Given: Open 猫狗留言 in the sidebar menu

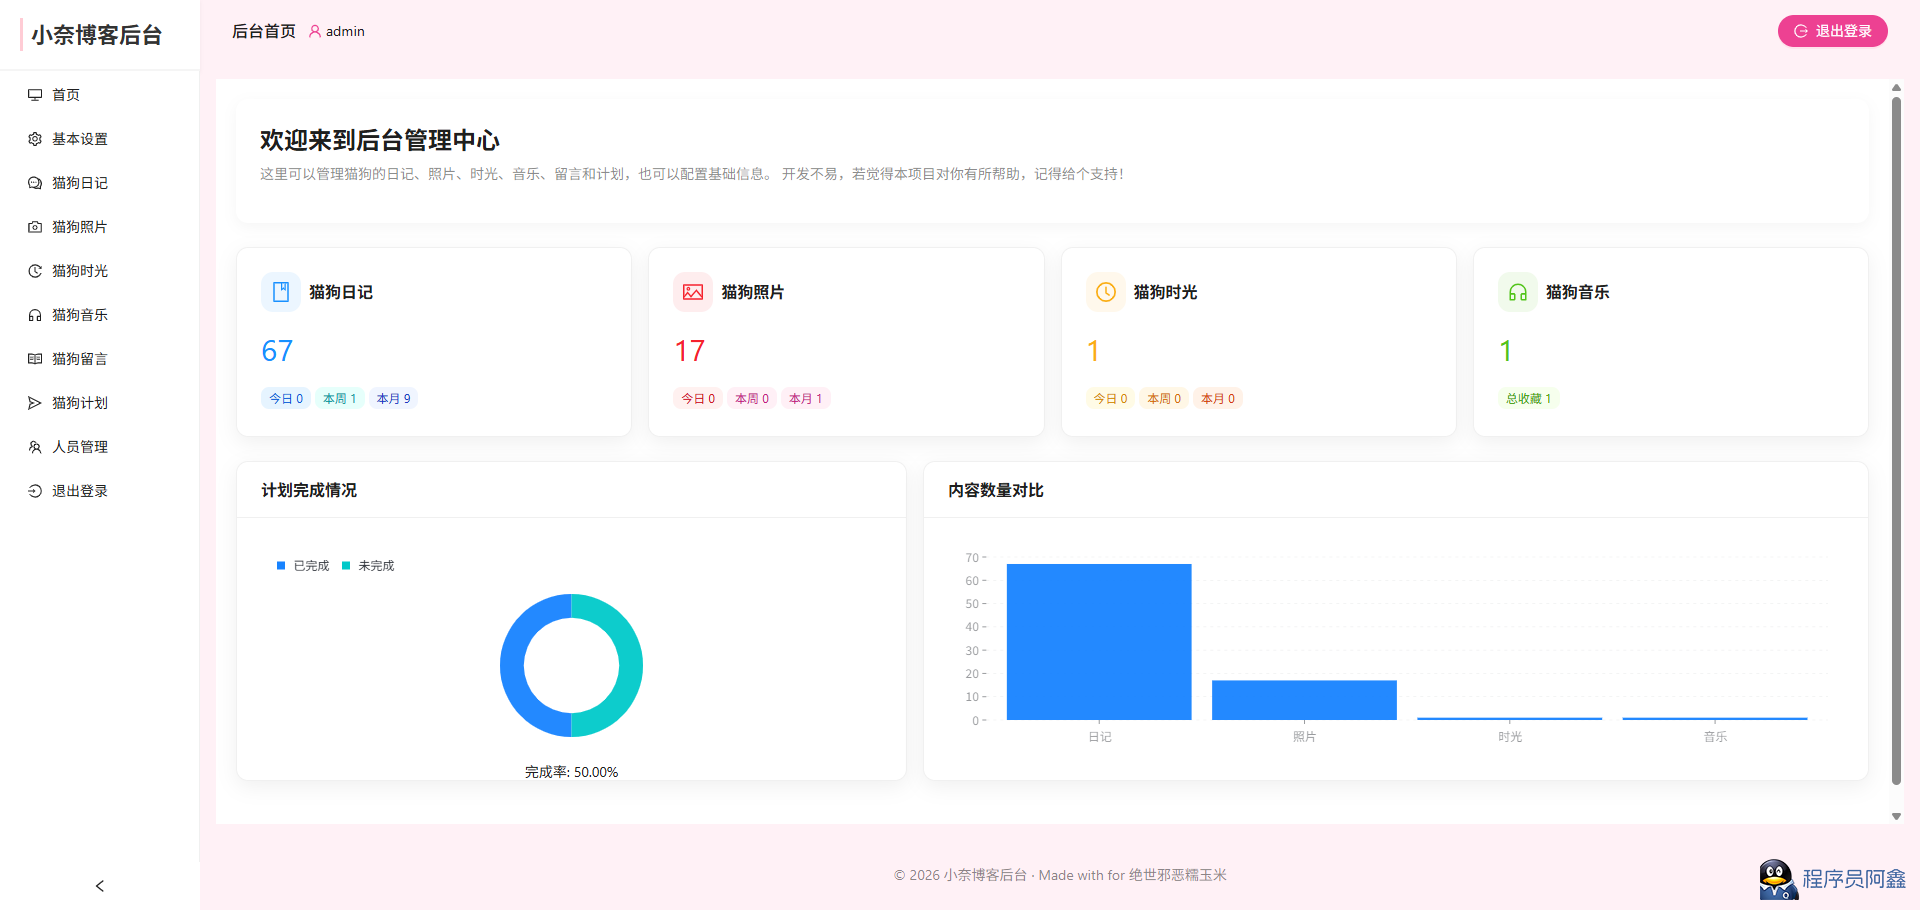Looking at the screenshot, I should [80, 359].
